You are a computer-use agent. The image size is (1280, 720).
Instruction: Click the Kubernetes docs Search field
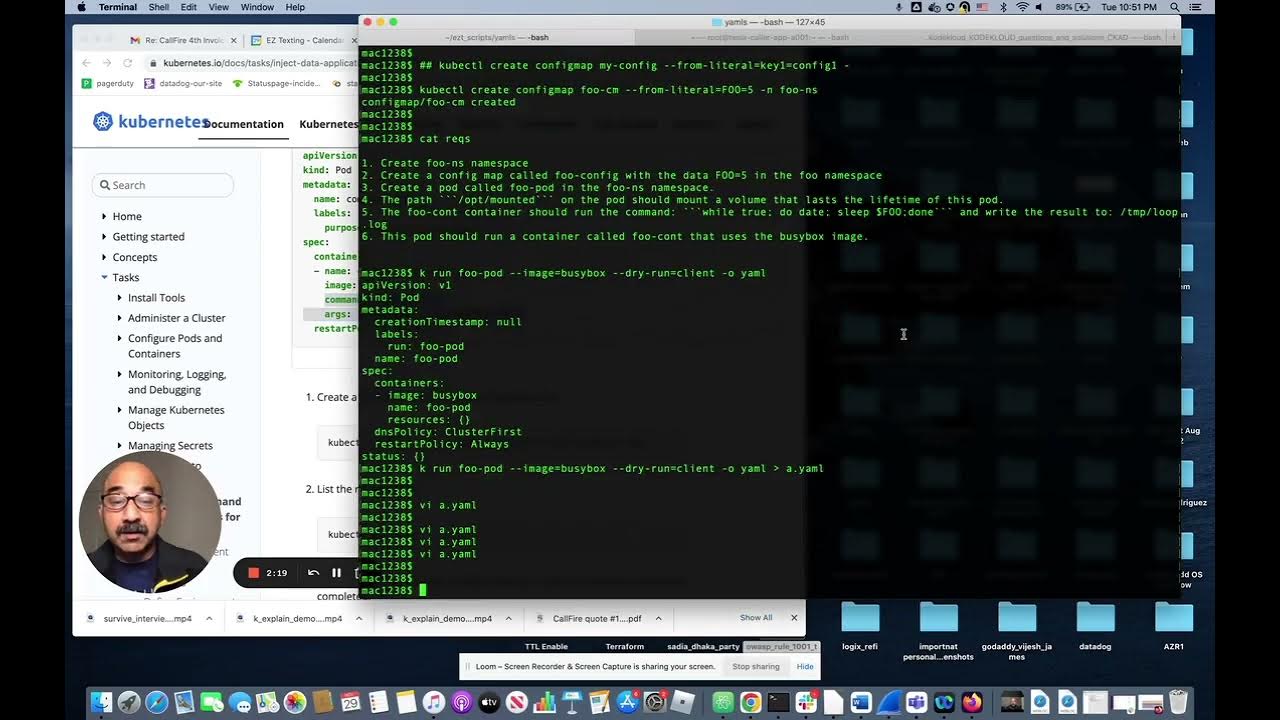tap(163, 185)
